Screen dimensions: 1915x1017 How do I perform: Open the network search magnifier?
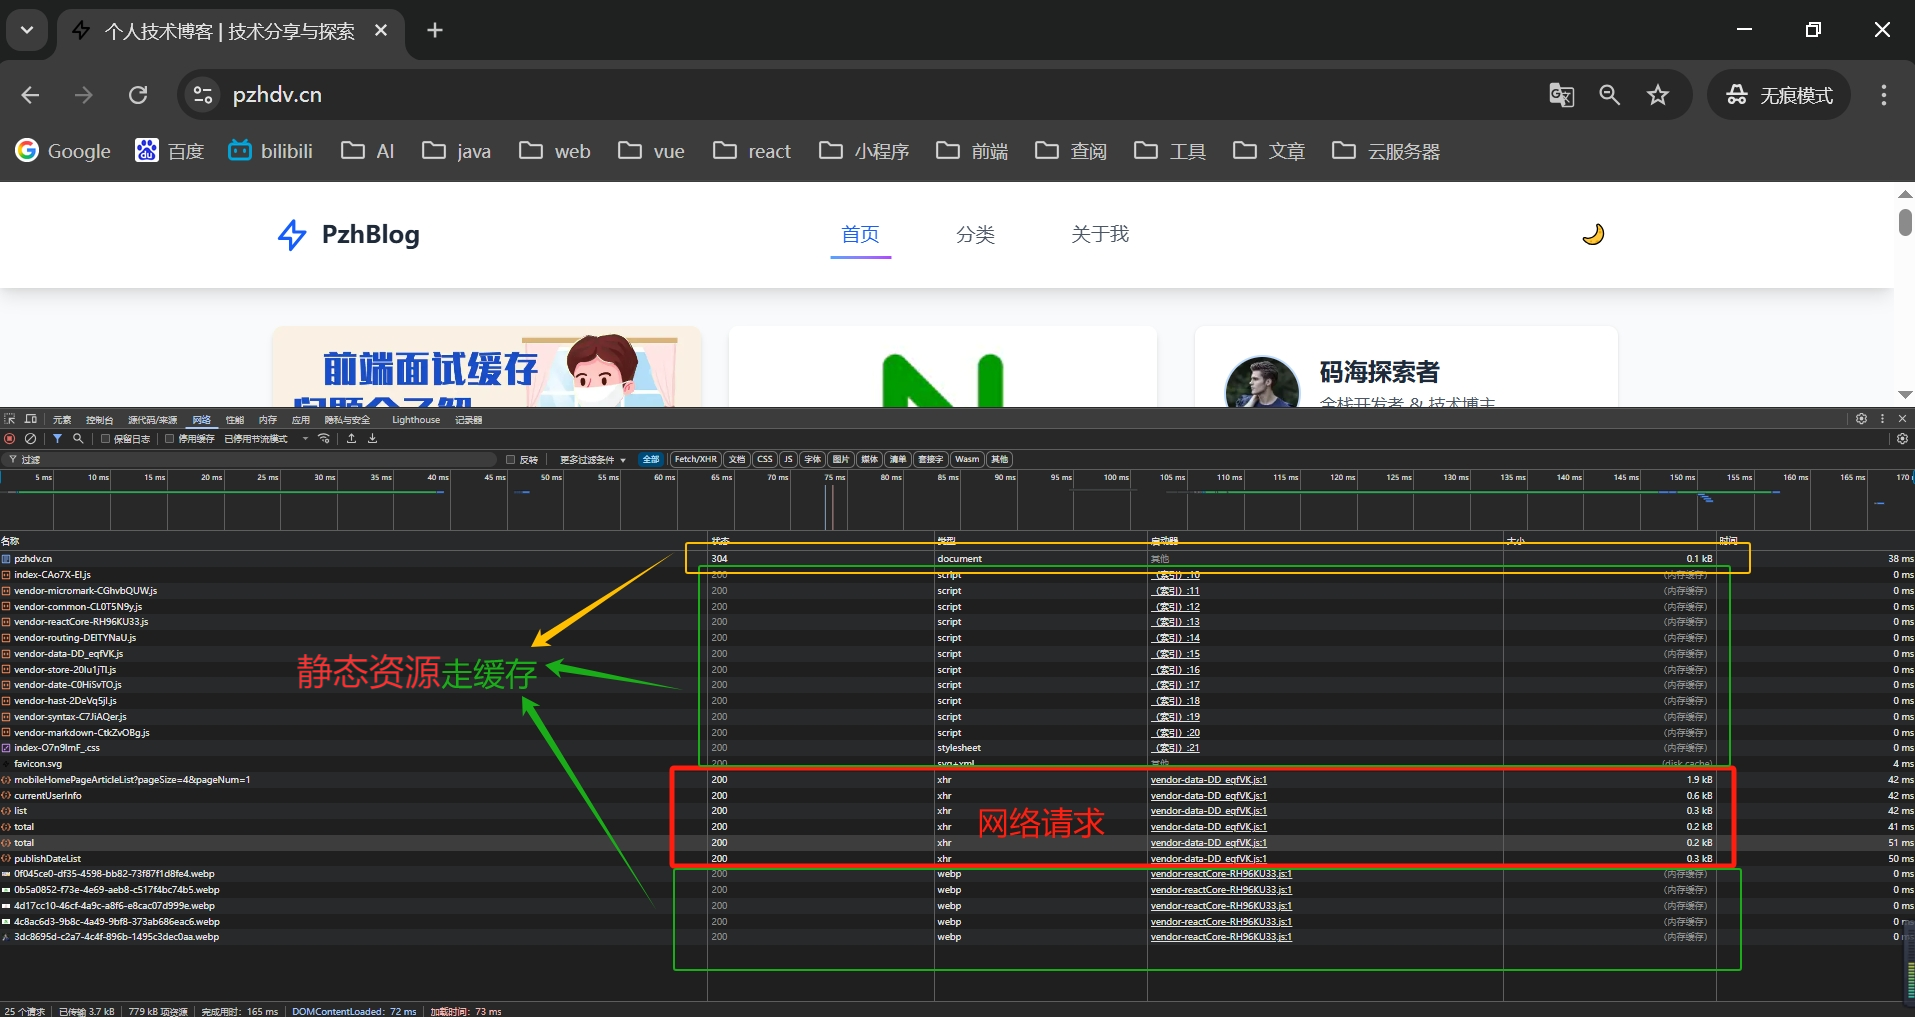tap(78, 439)
